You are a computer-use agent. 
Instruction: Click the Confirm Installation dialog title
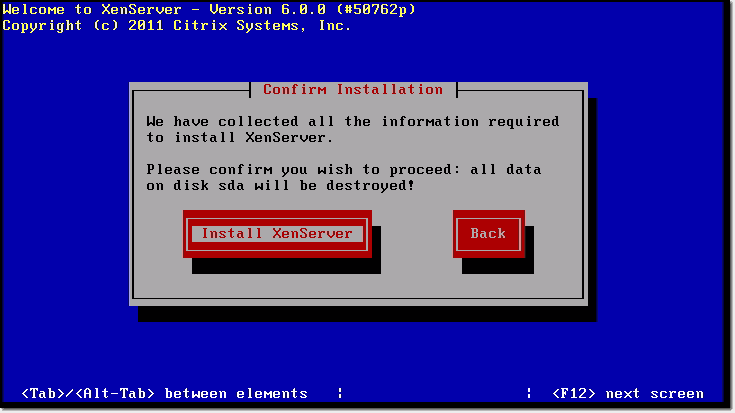coord(353,89)
